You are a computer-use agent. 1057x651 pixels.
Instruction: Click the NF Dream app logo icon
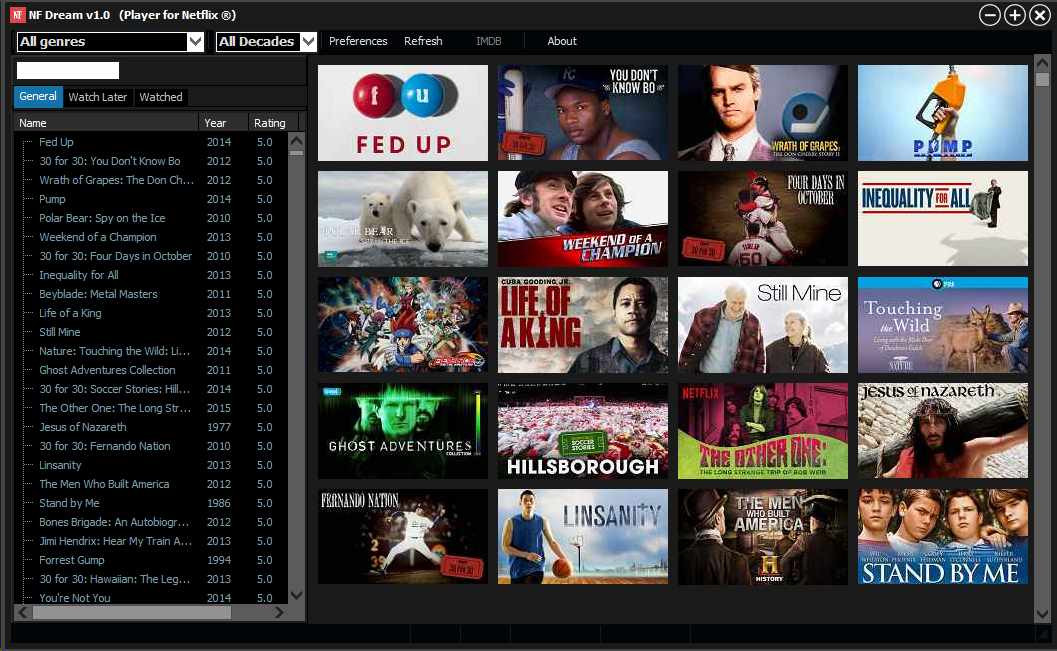(18, 15)
